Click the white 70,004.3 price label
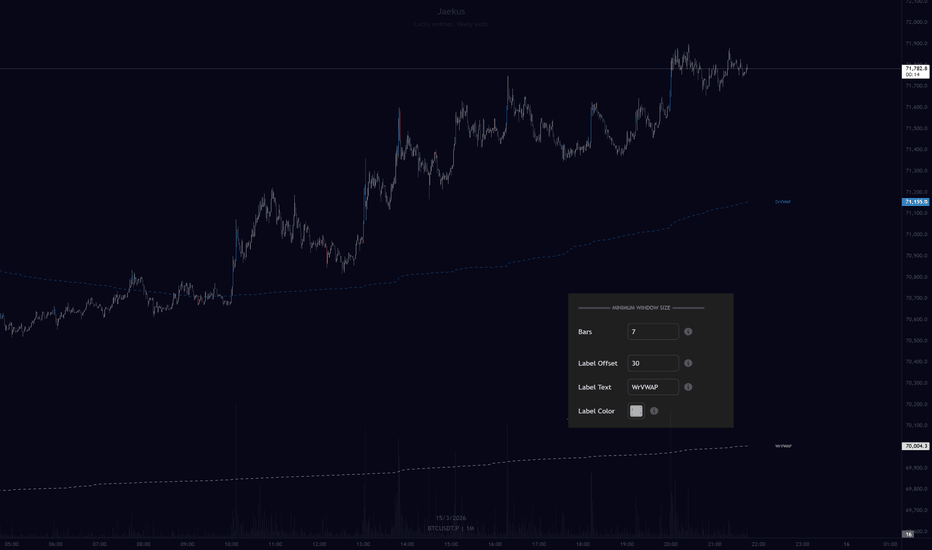The height and width of the screenshot is (550, 932). 916,446
